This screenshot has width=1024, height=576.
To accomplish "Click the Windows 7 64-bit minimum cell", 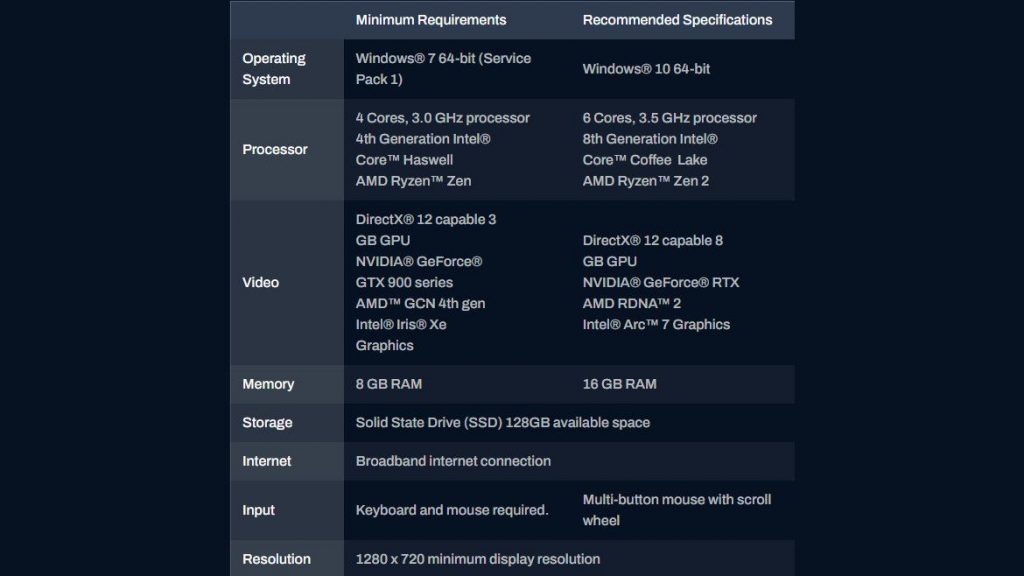I will (x=443, y=69).
